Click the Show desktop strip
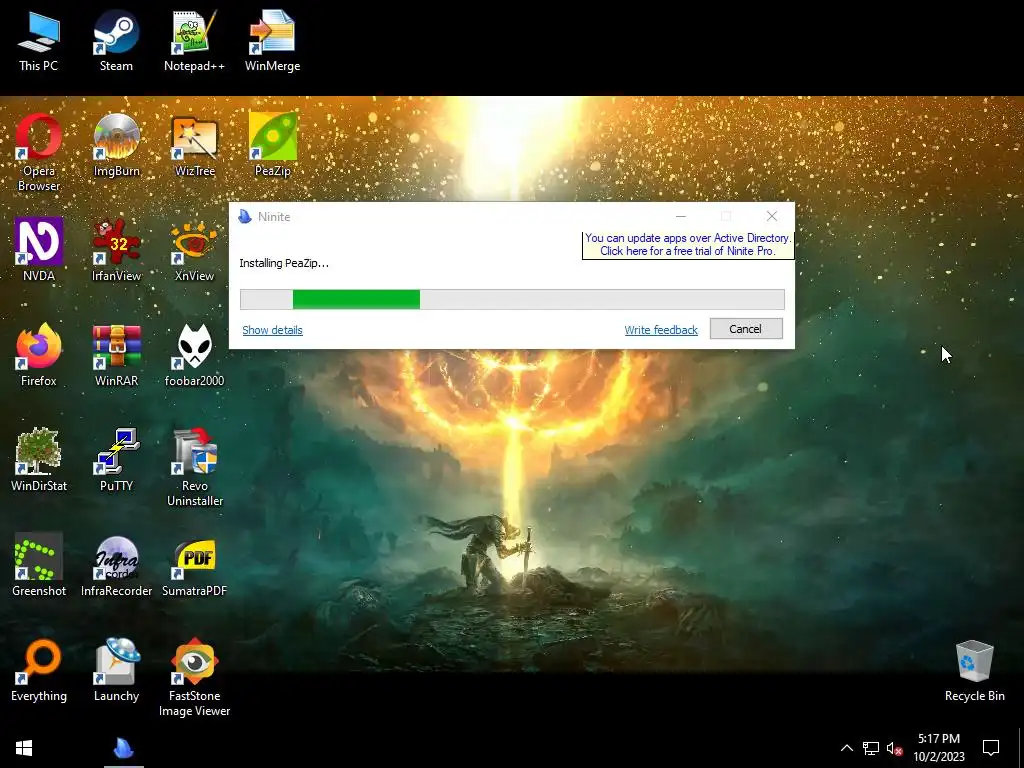Screen dimensions: 1024x768 click(1021, 748)
